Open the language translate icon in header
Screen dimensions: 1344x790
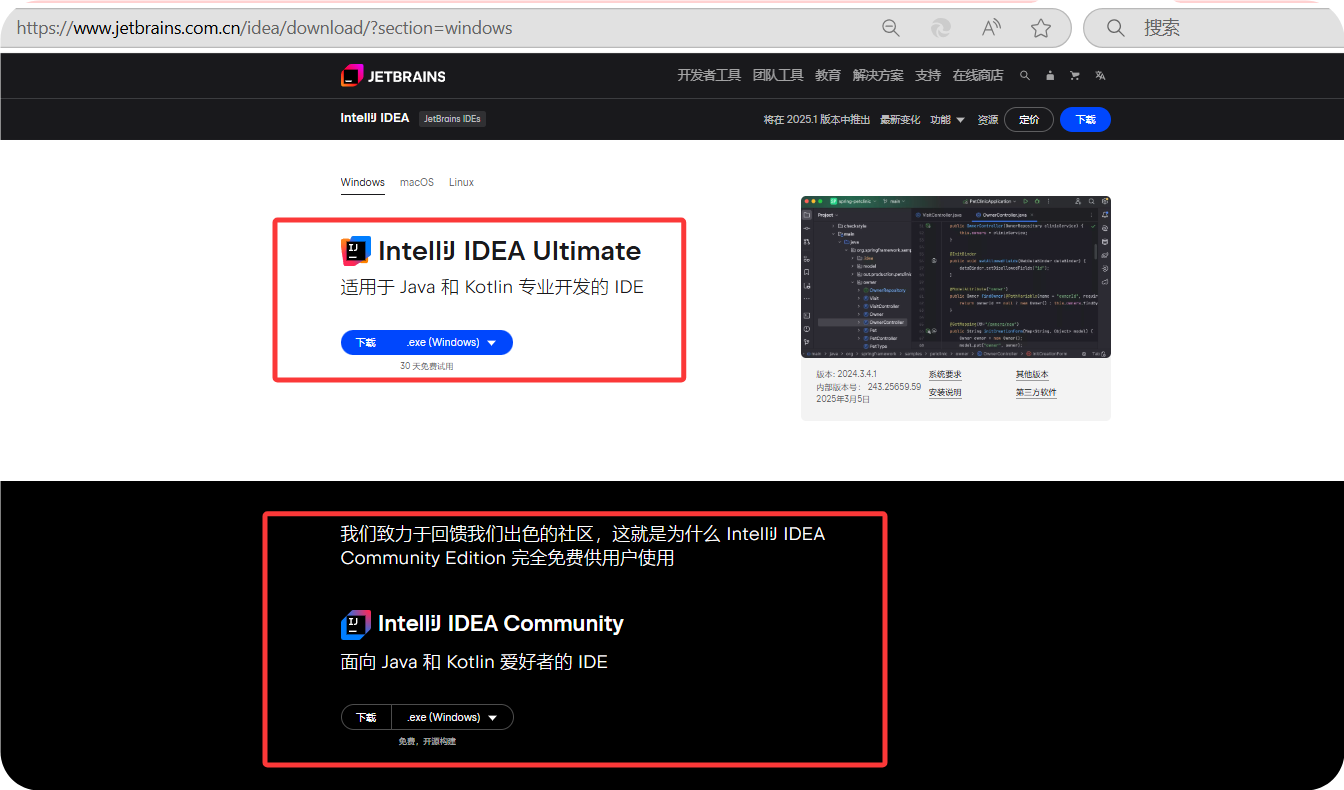point(1100,76)
